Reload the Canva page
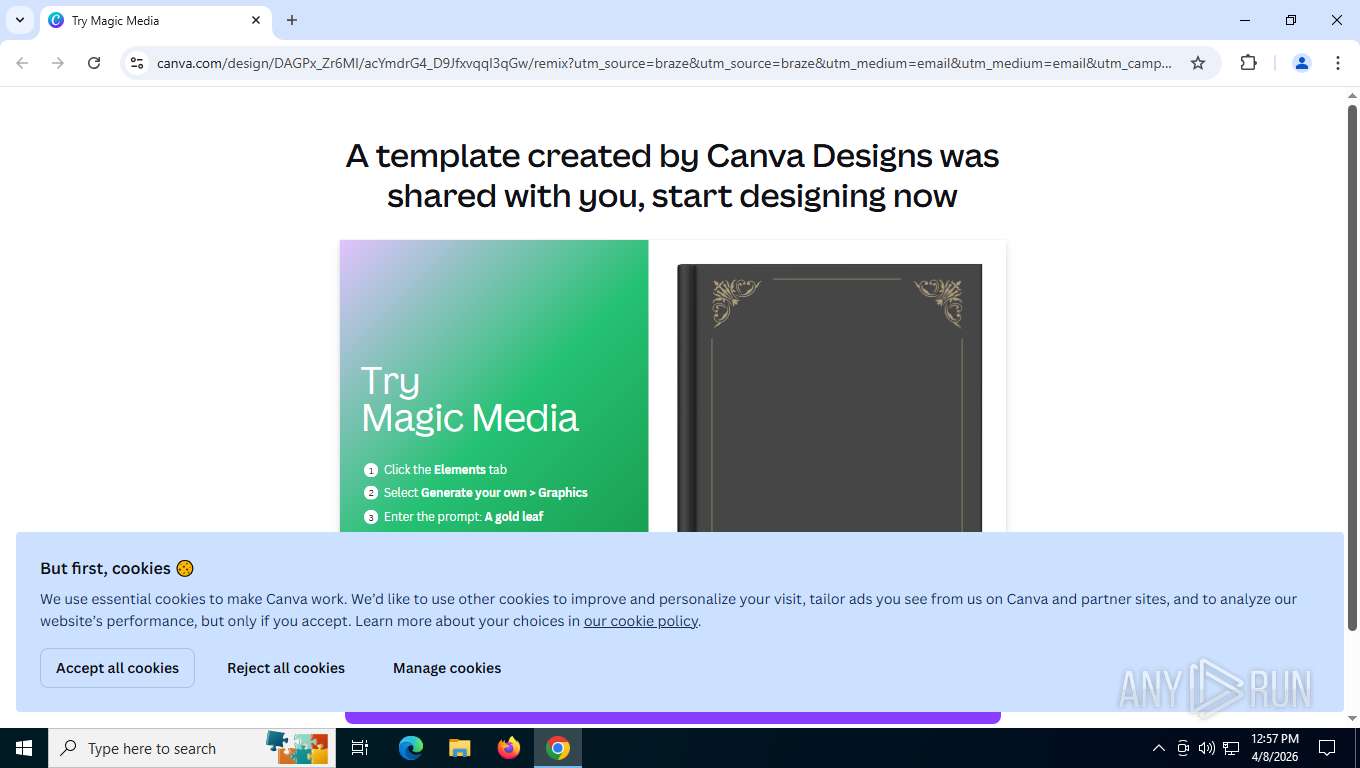The height and width of the screenshot is (768, 1360). (x=94, y=63)
